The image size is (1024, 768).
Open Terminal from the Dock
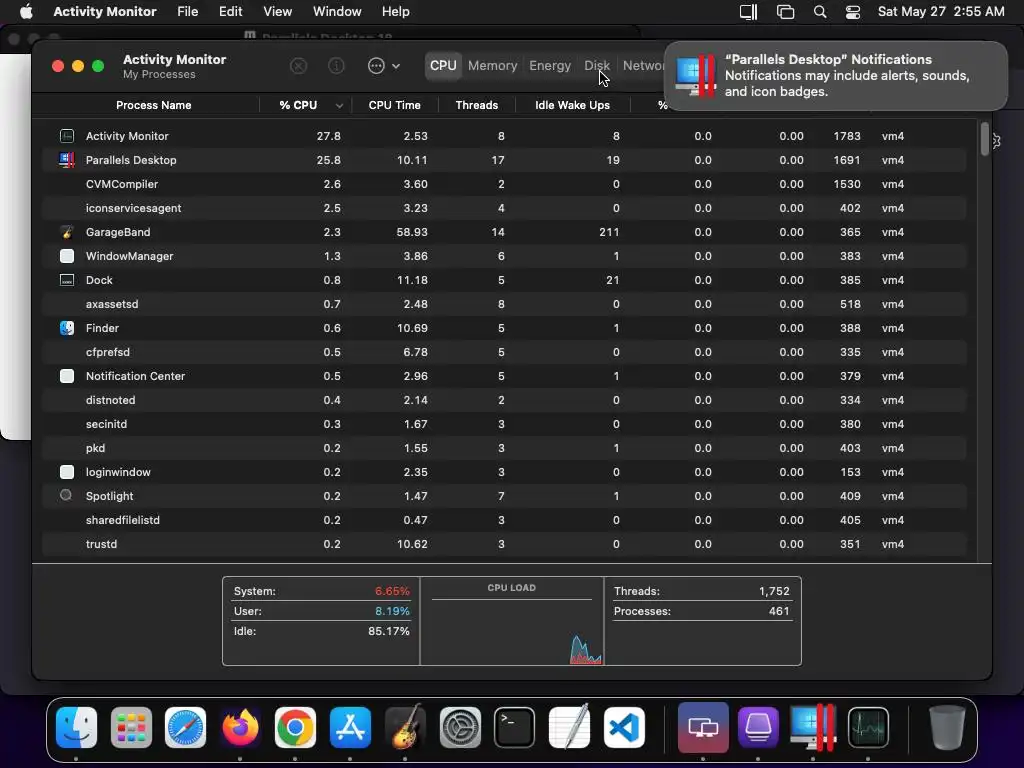pyautogui.click(x=515, y=727)
